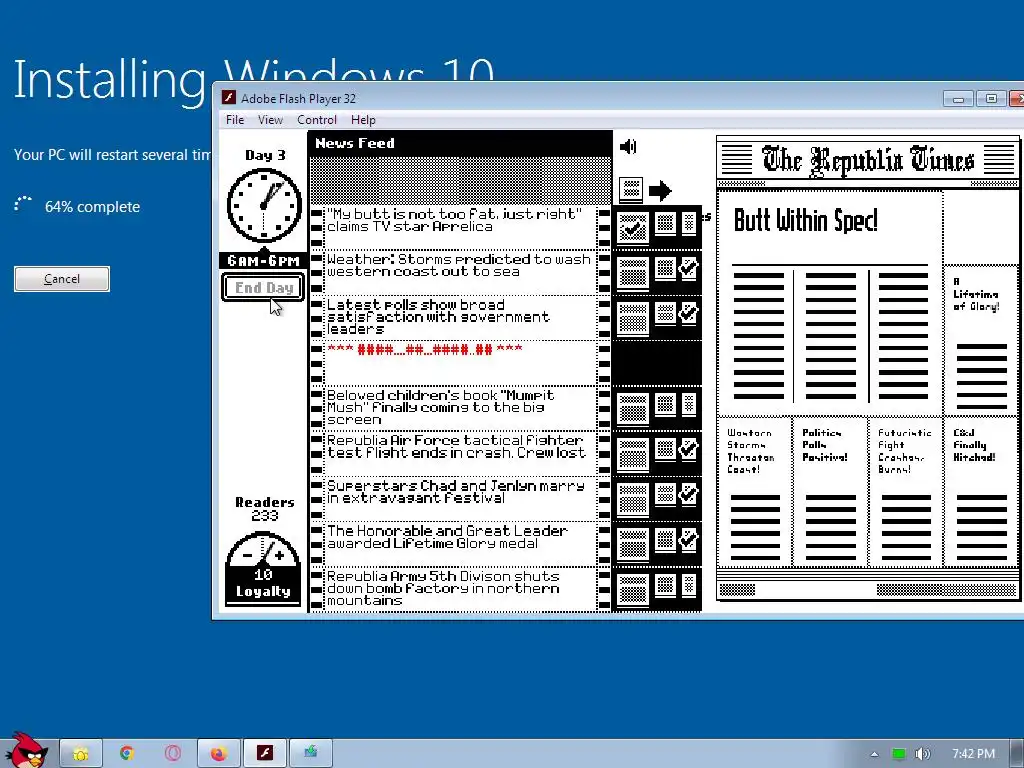The height and width of the screenshot is (768, 1024).
Task: Pick small article size for Army 5th Division story
Action: (689, 584)
